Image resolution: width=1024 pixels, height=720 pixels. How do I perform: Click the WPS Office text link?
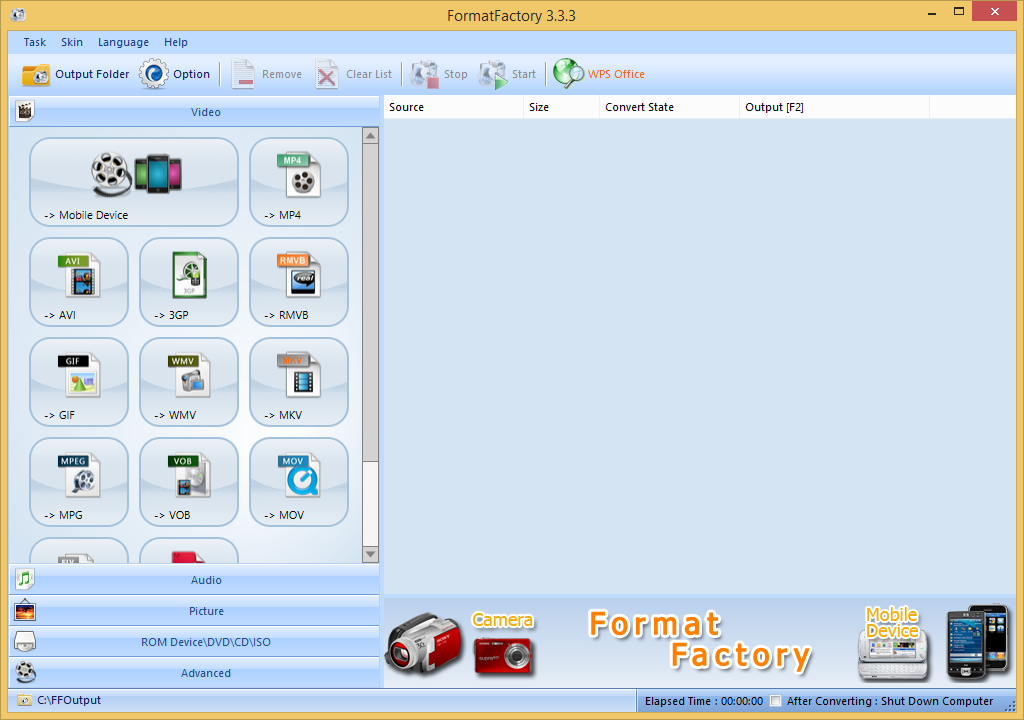pos(616,74)
